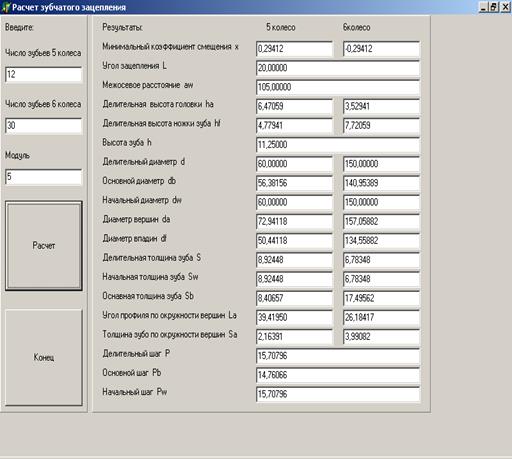The width and height of the screenshot is (512, 459).
Task: Click wheel 6 Диаметр впадин df field
Action: 381,241
